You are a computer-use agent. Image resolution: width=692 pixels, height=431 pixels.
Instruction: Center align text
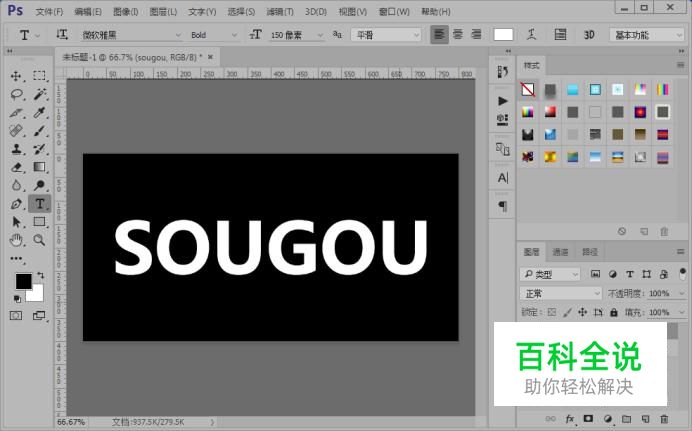pyautogui.click(x=458, y=34)
